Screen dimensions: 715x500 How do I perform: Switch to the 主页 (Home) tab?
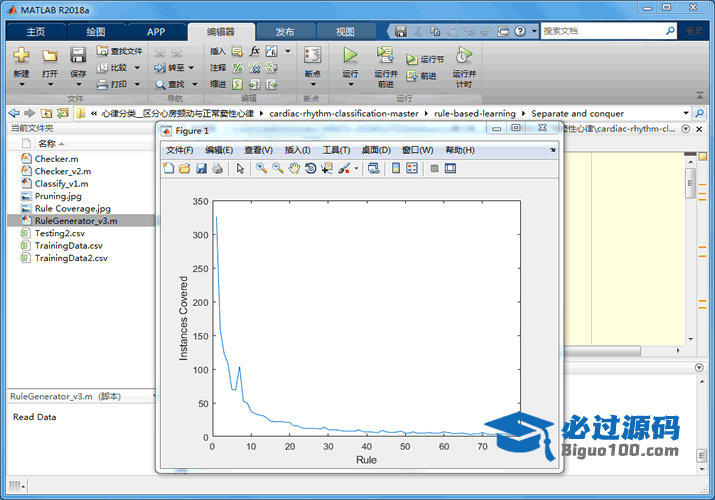[36, 32]
